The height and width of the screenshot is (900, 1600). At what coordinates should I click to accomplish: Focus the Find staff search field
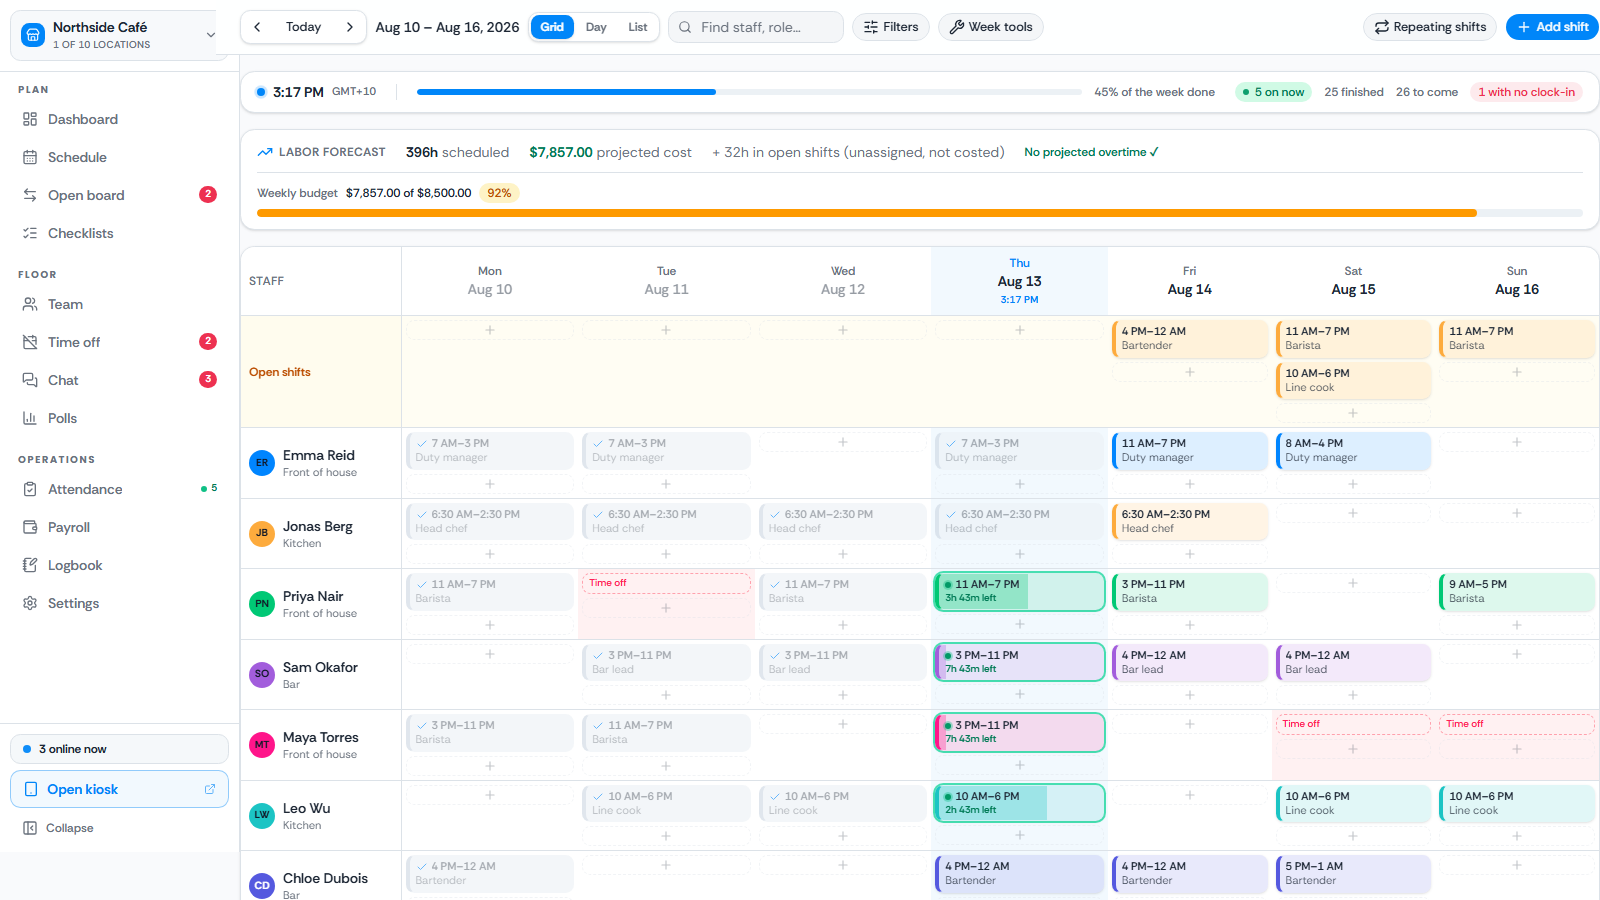tap(756, 27)
